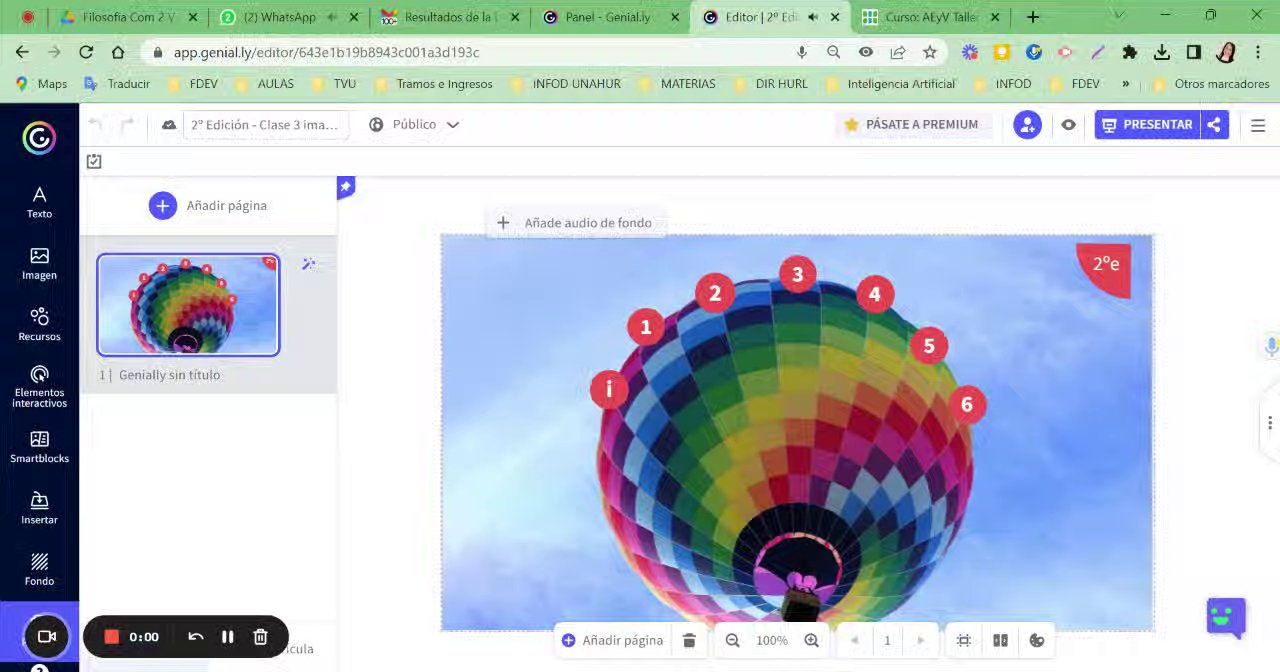Click the checklist icon below toolbar
The width and height of the screenshot is (1280, 672).
click(x=94, y=161)
